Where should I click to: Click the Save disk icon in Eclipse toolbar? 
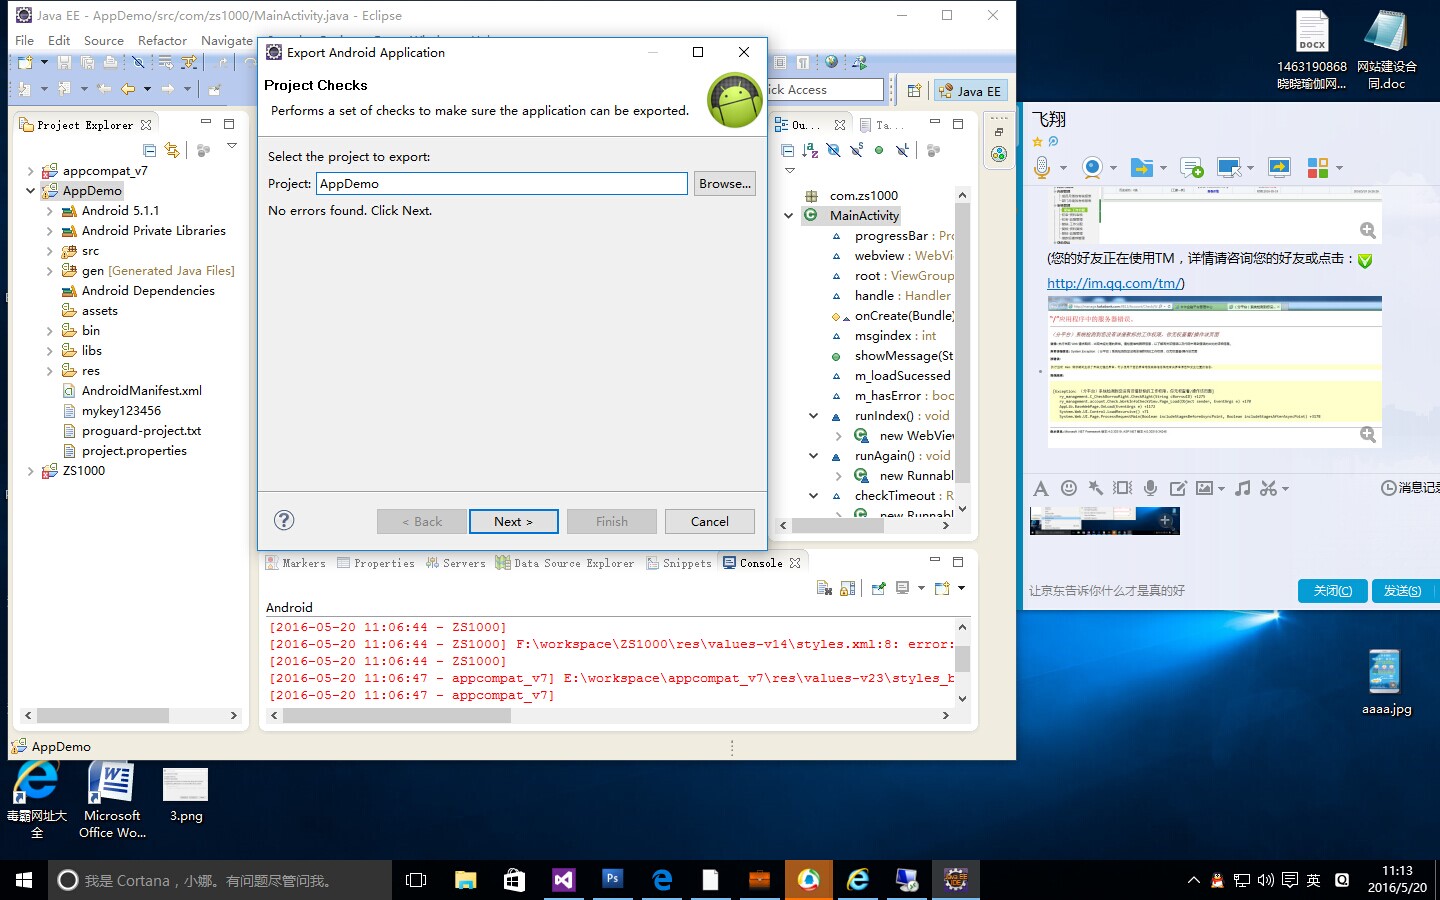pos(64,62)
